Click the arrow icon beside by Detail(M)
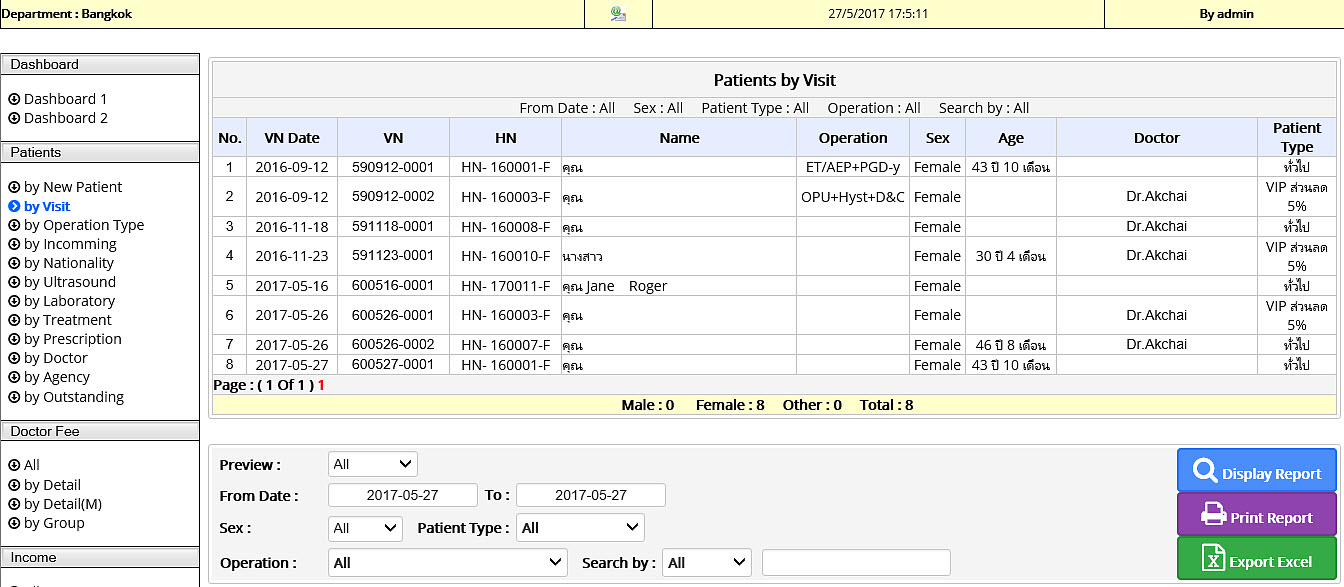 14,504
